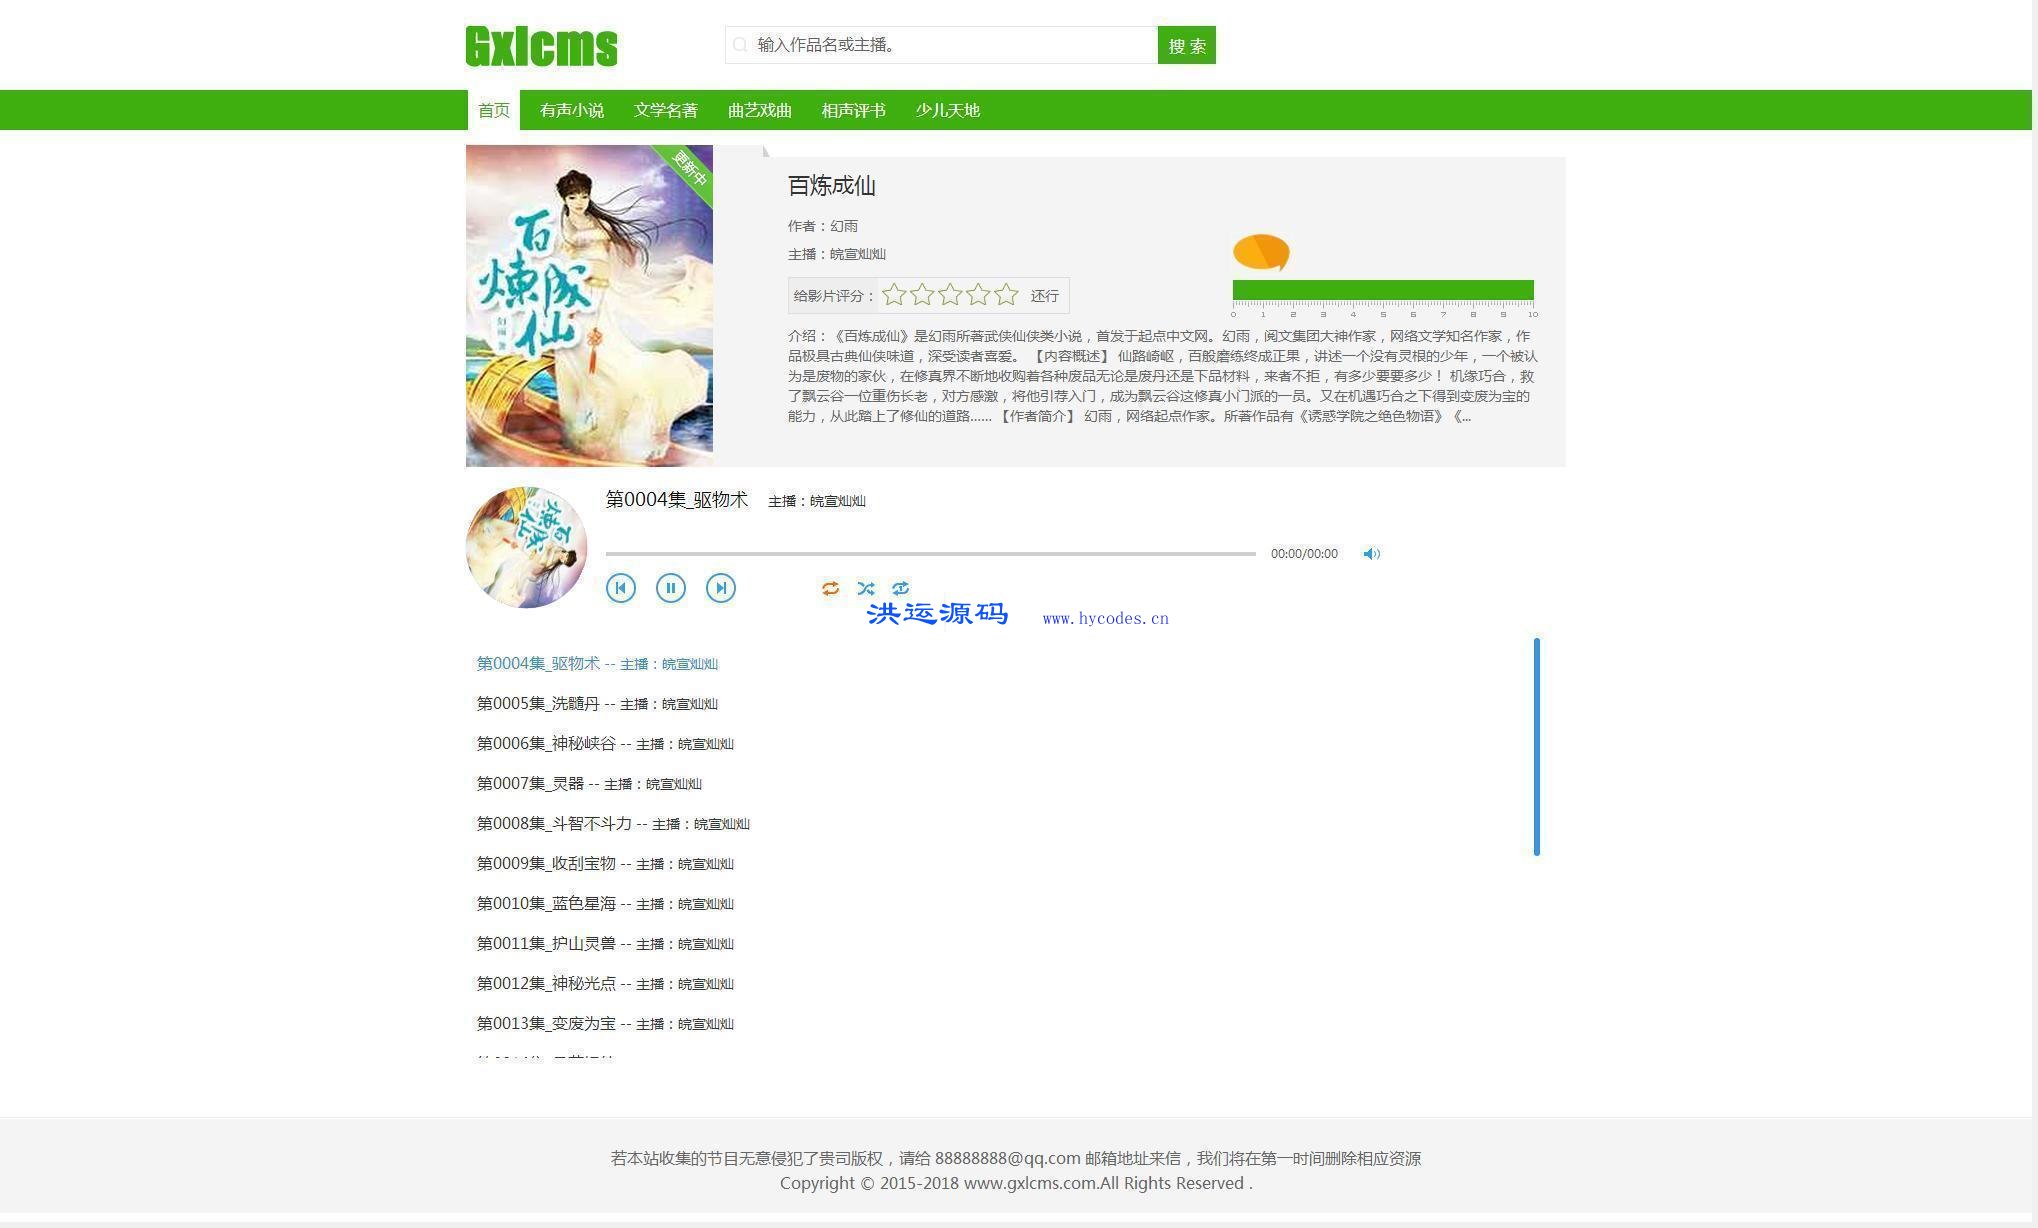Enable shuffle random playback mode
This screenshot has width=2038, height=1228.
click(866, 588)
